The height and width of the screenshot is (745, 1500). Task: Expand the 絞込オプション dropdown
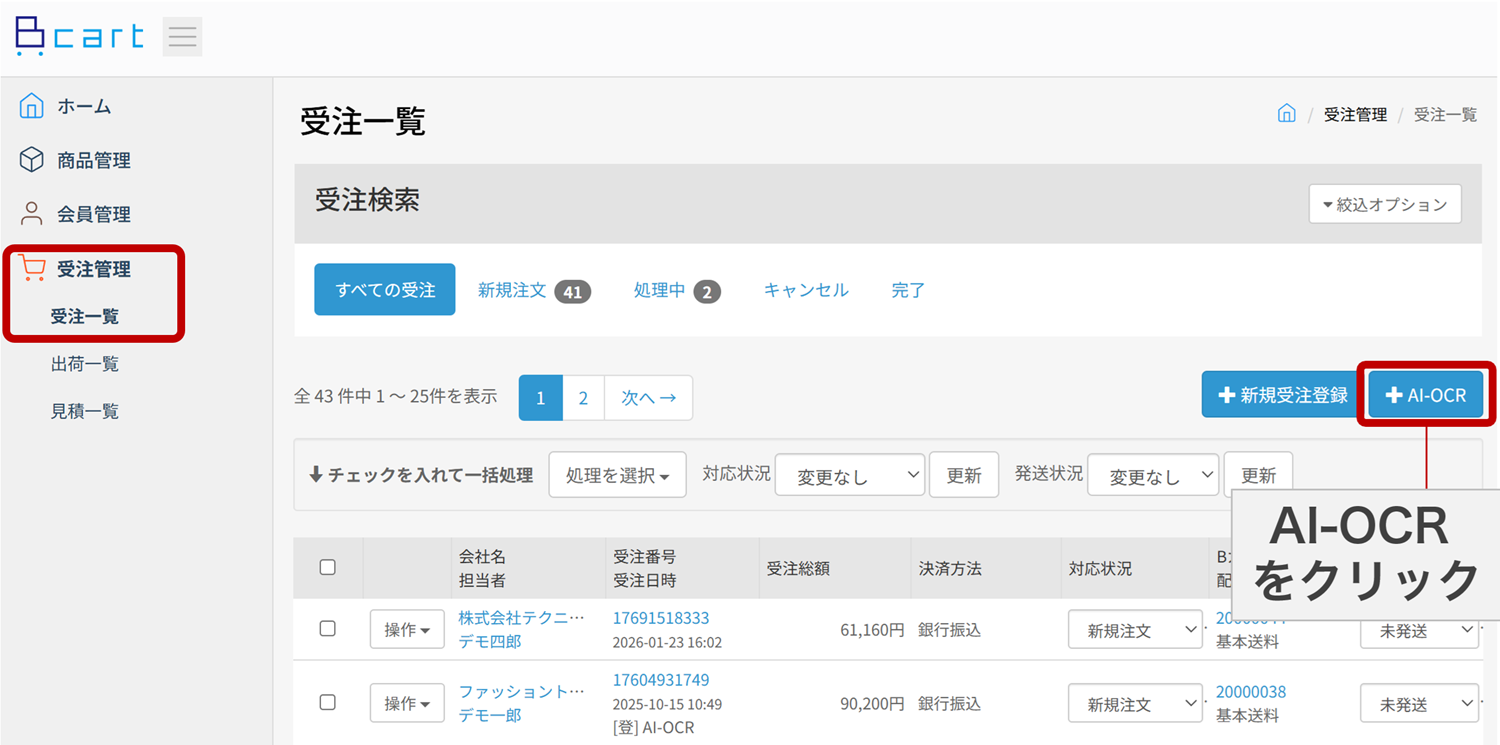[x=1384, y=204]
